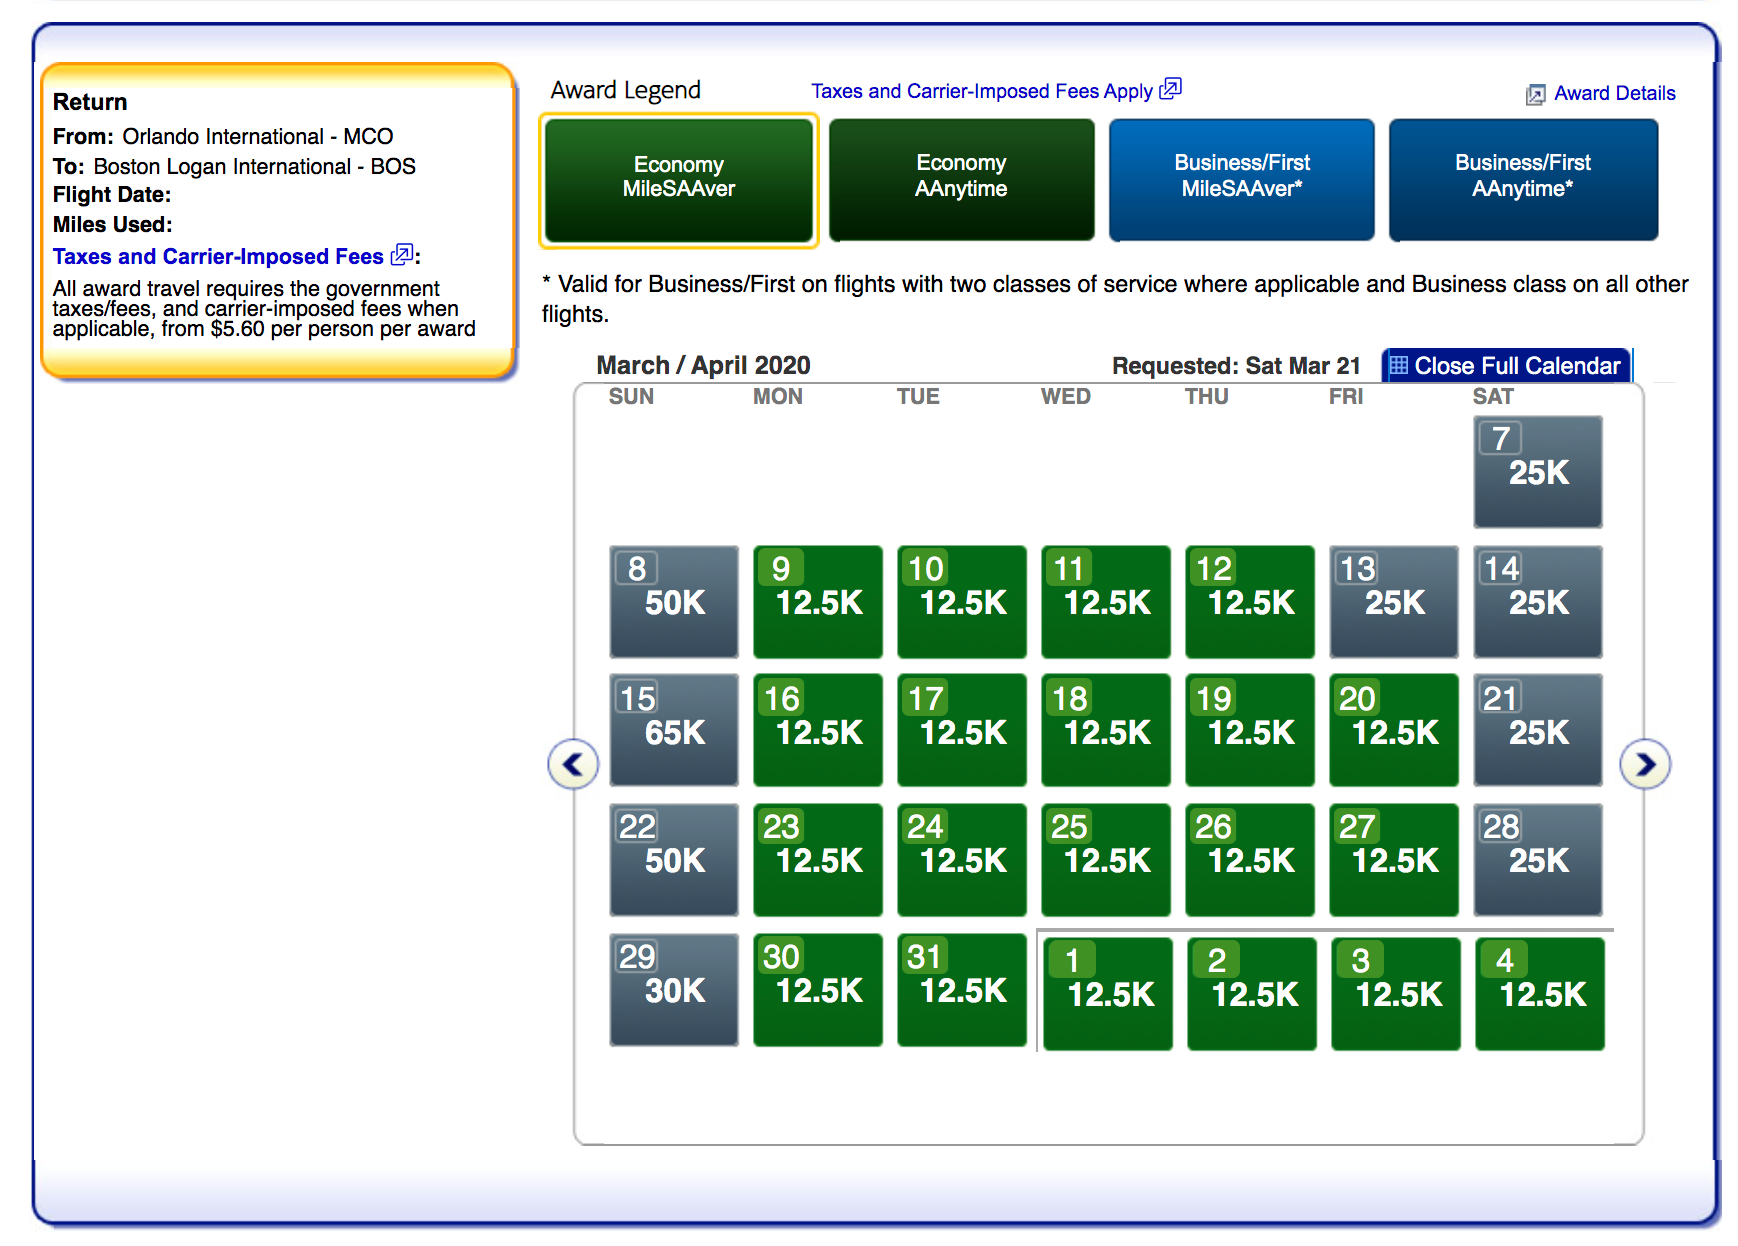Click popup icon next to Taxes and Carrier-Imposed Fees
Screen dimensions: 1738x1246
(402, 255)
